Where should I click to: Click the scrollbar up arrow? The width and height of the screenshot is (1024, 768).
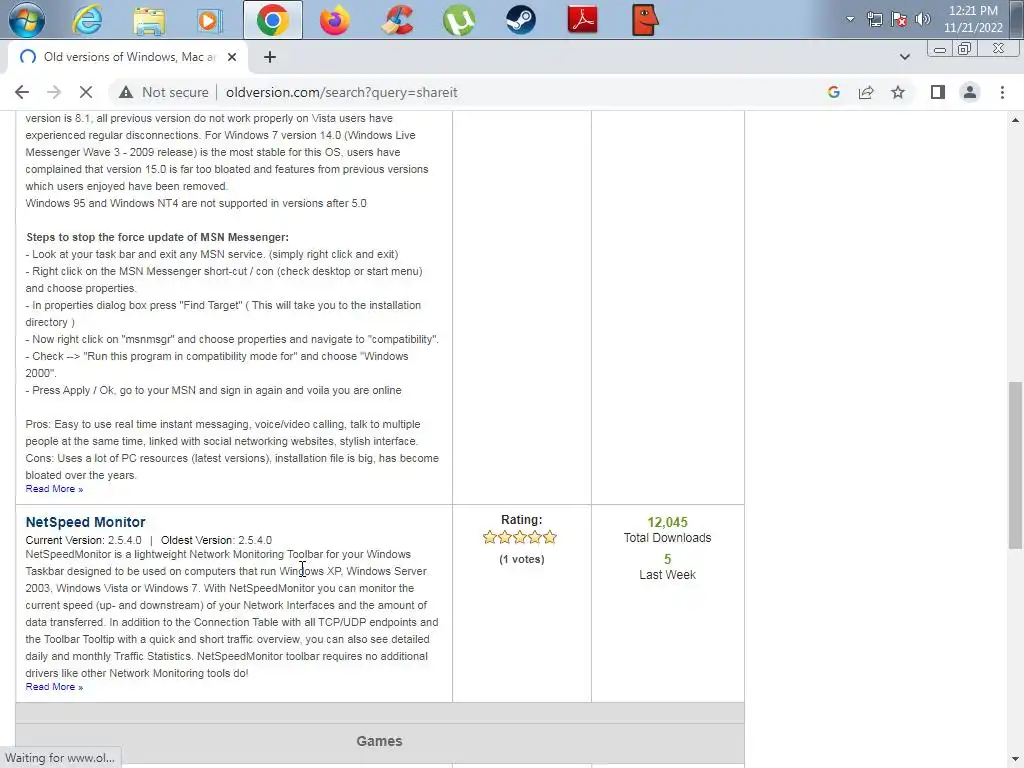(1015, 120)
